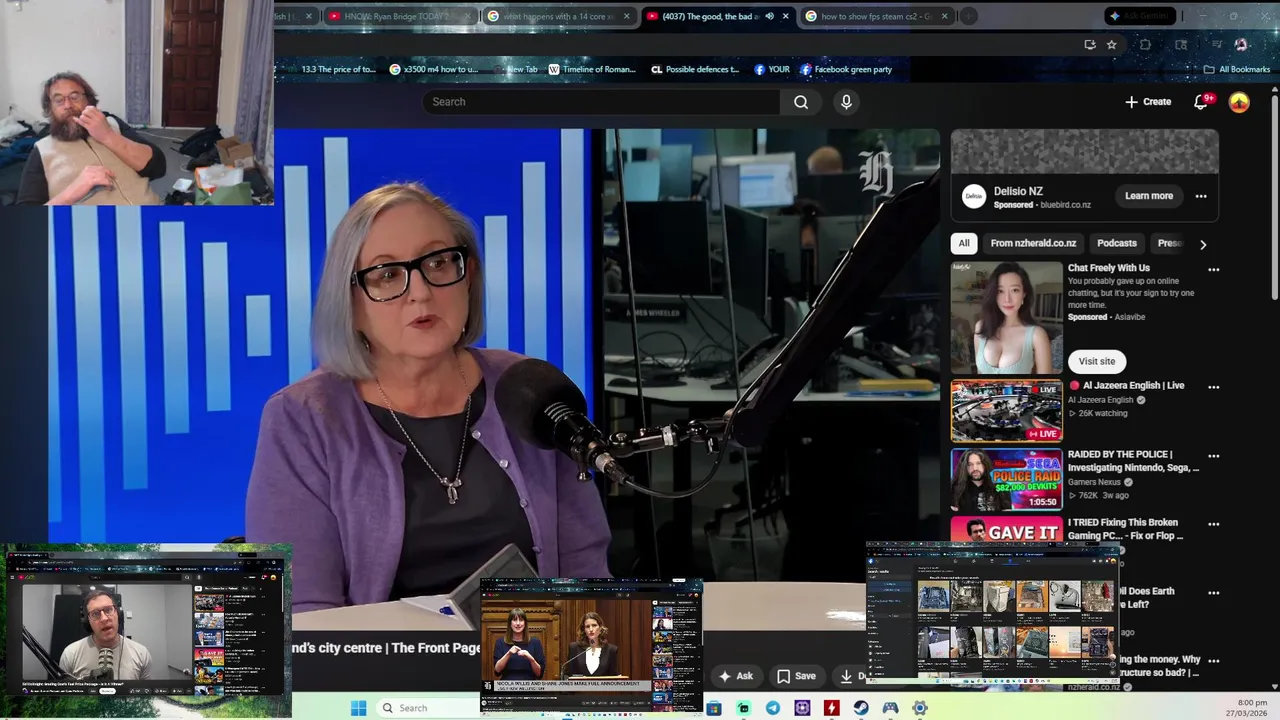Open YouTube notifications bell
The width and height of the screenshot is (1280, 720).
click(x=1201, y=102)
